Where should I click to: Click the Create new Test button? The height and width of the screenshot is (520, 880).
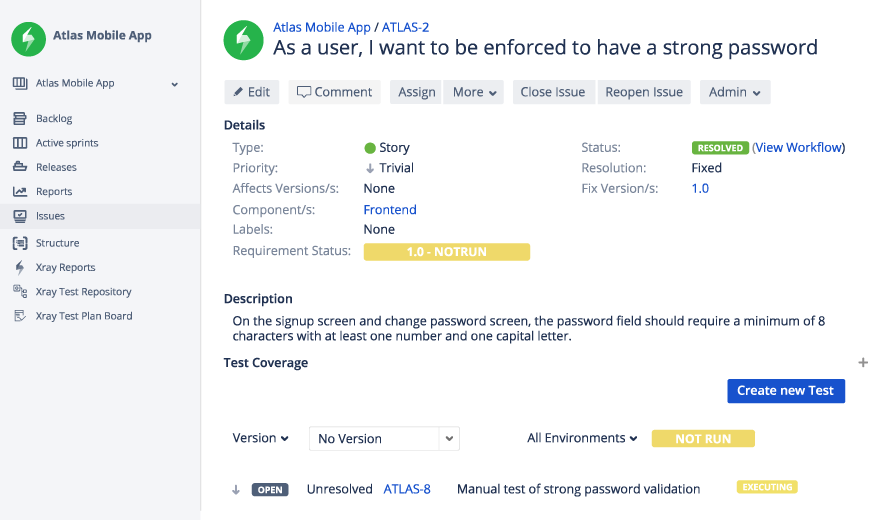[785, 390]
